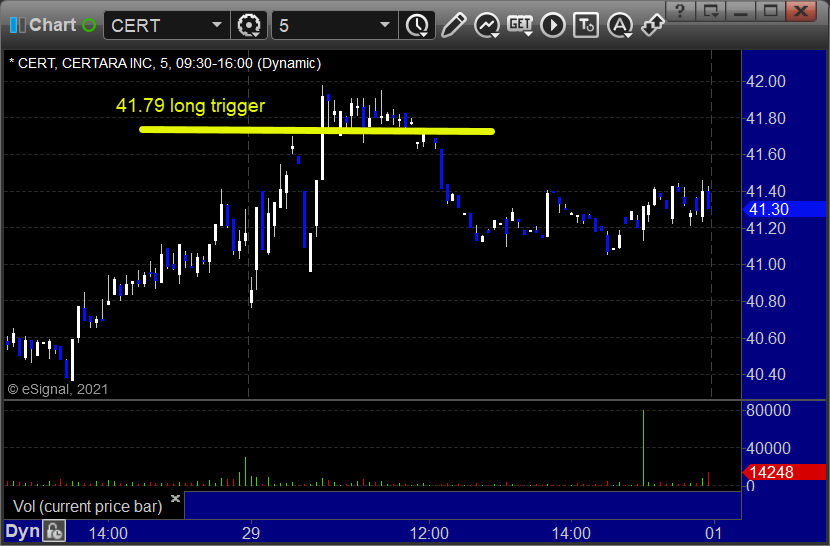Open the CERT symbol dropdown arrow
This screenshot has height=546, width=830.
[216, 25]
